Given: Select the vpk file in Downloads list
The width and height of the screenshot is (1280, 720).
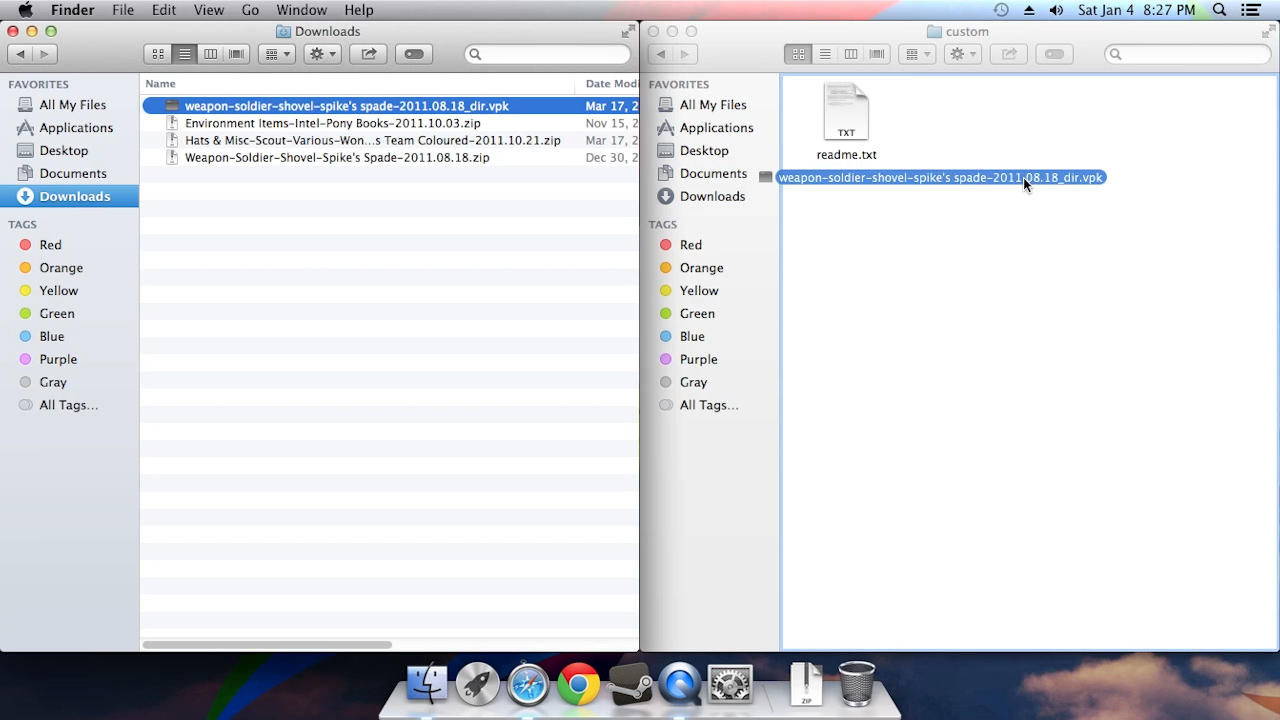Looking at the screenshot, I should pyautogui.click(x=390, y=106).
